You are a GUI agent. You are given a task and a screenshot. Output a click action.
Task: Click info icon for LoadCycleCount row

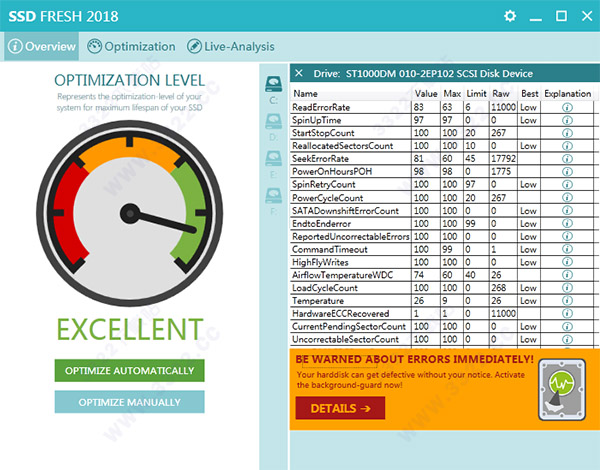[567, 288]
